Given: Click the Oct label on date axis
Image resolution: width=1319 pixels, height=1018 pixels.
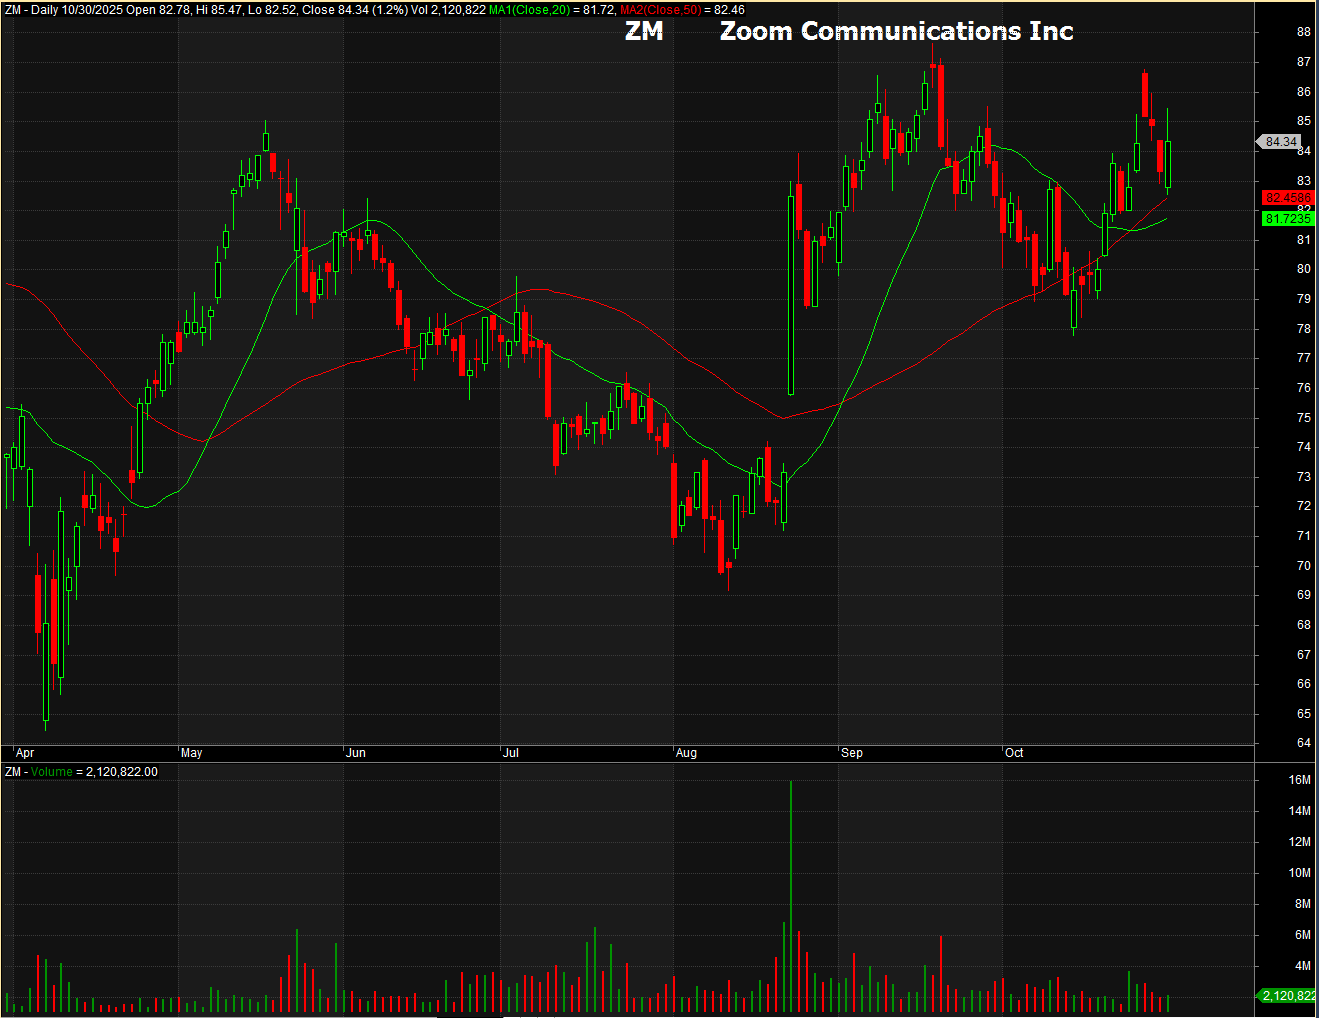Looking at the screenshot, I should (1014, 753).
